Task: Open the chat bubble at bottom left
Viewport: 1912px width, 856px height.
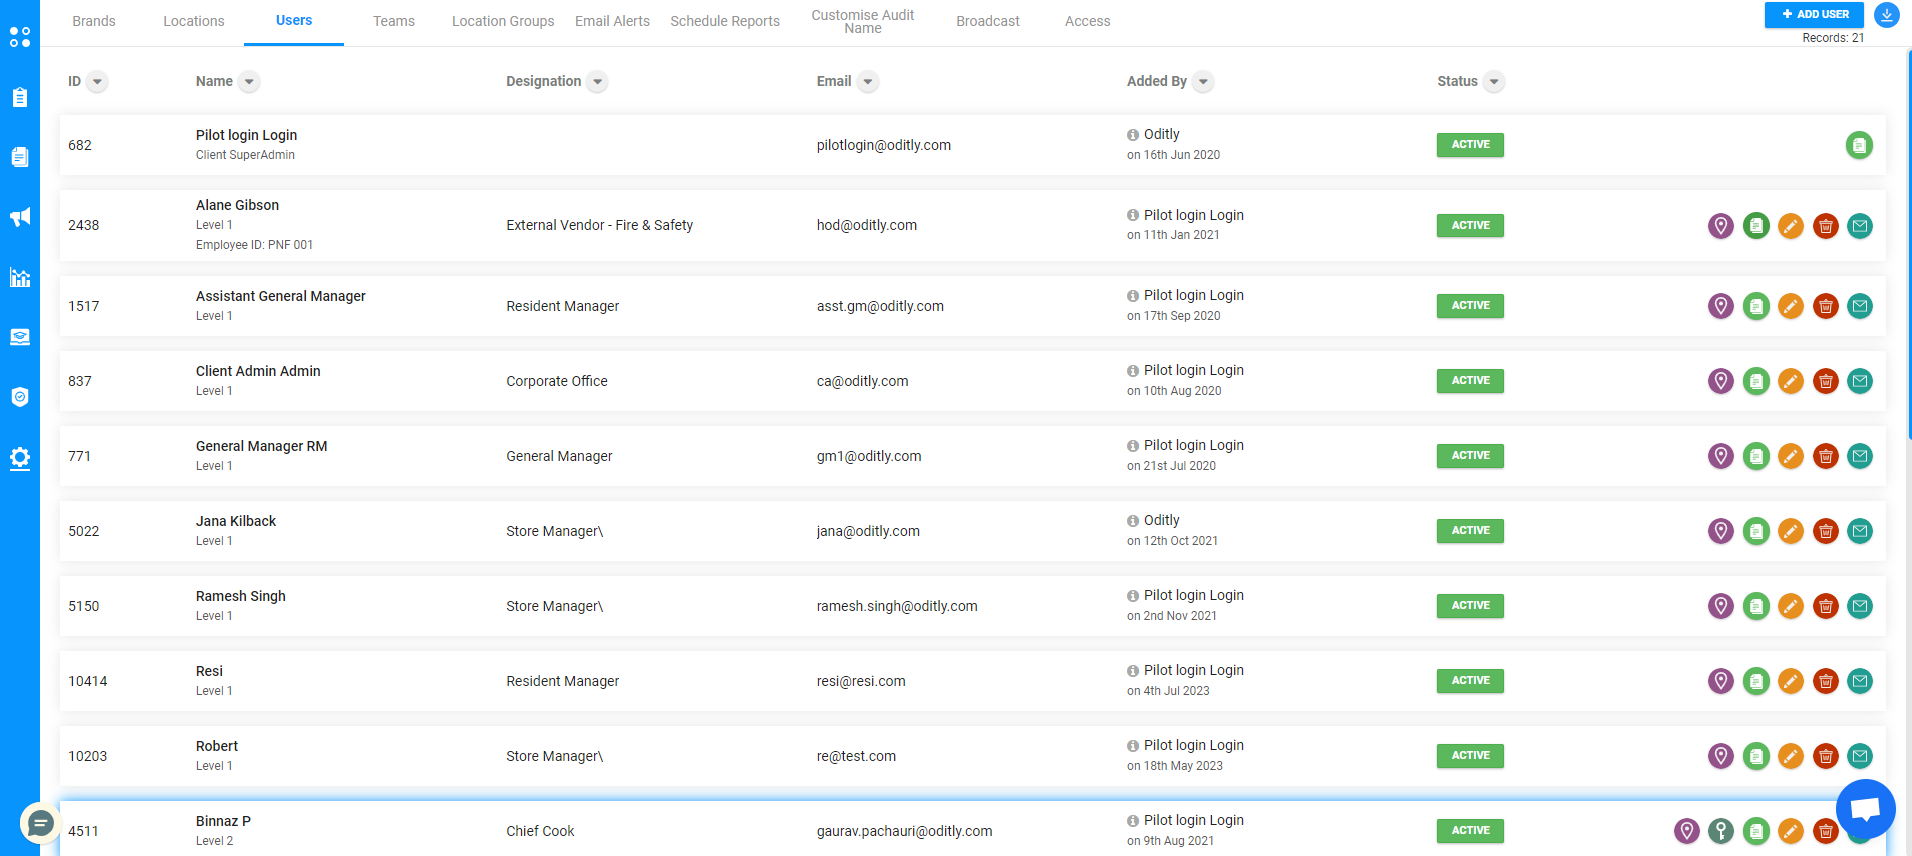Action: pyautogui.click(x=41, y=823)
